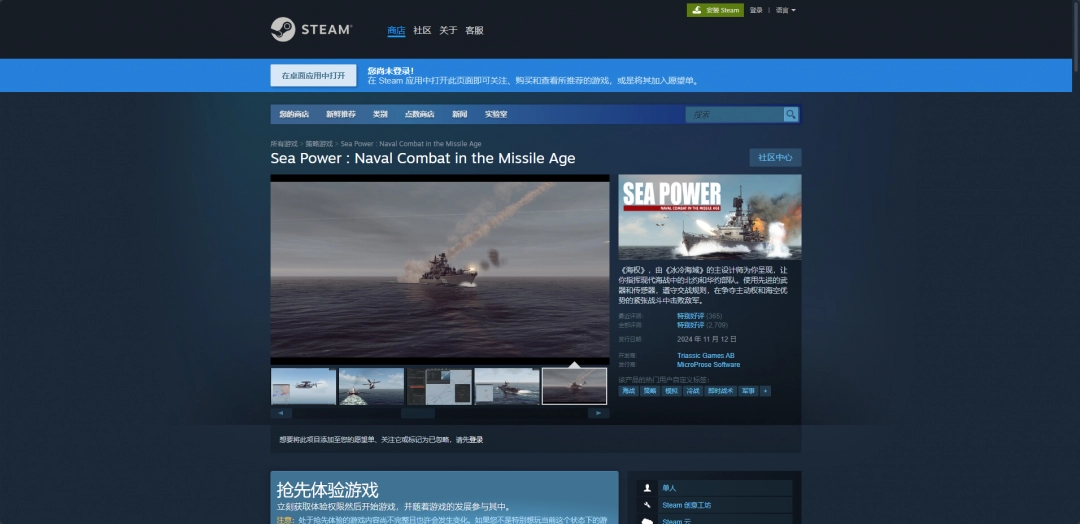Click the 策略 tag
The width and height of the screenshot is (1080, 524).
click(650, 391)
